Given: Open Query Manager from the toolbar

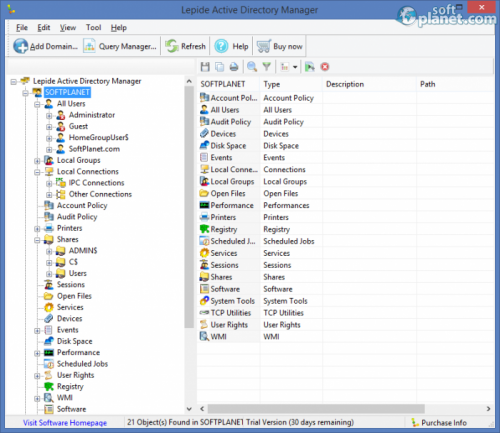Looking at the screenshot, I should (x=120, y=46).
